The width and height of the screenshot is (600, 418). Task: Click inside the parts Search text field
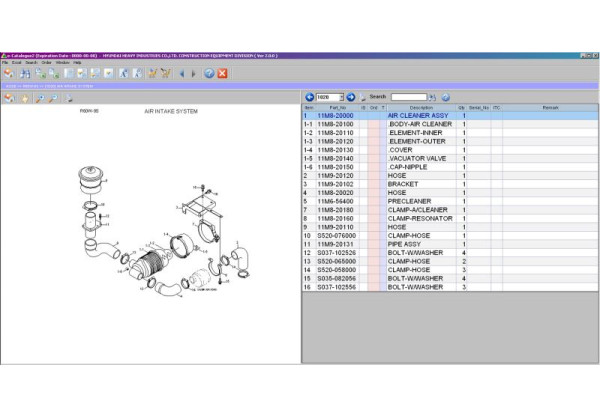pos(408,97)
